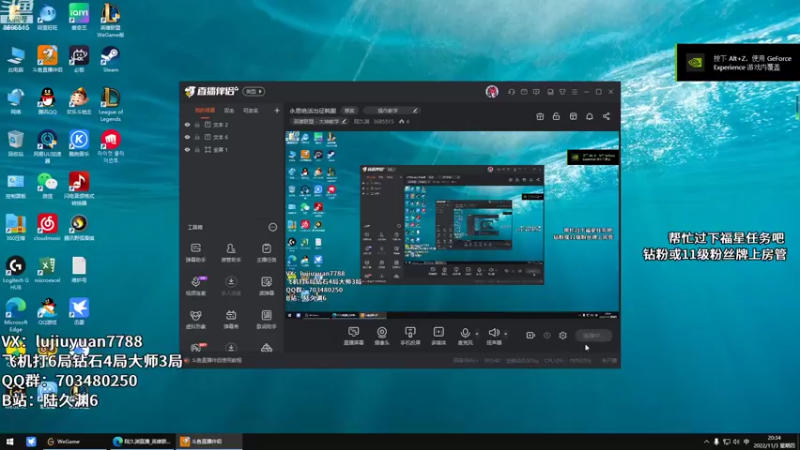
Task: Open Steam desktop shortcut
Action: click(110, 59)
